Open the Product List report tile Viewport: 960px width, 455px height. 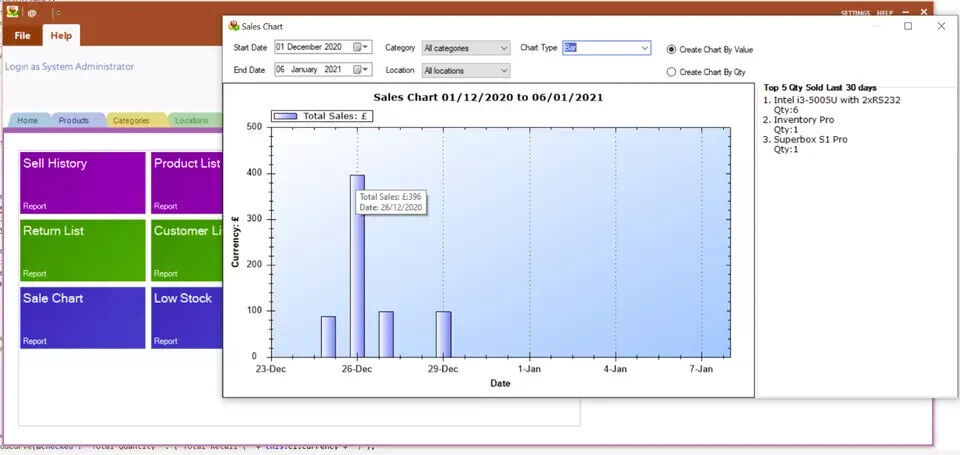187,183
